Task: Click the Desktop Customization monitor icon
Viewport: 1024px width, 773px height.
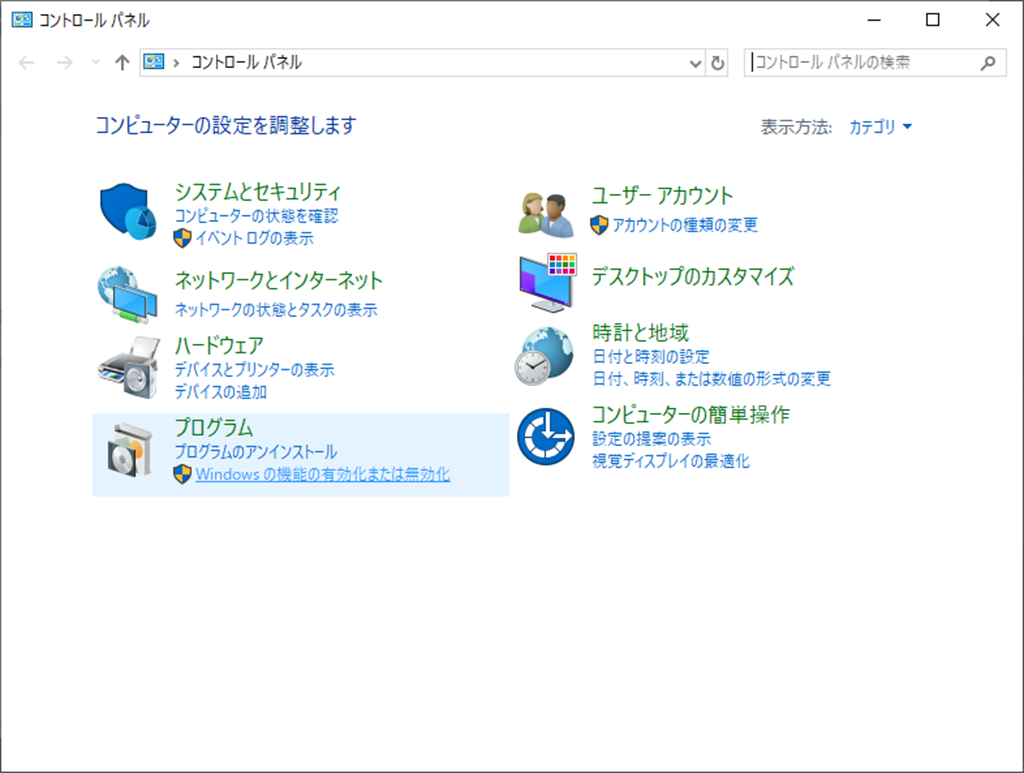Action: (x=547, y=283)
